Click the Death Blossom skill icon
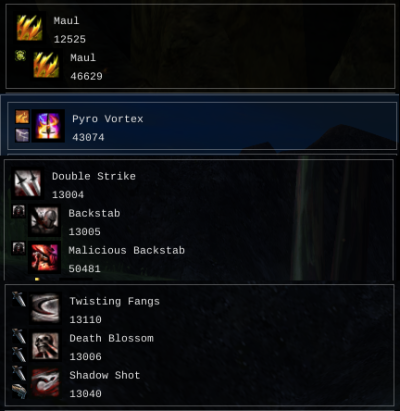The height and width of the screenshot is (411, 400). point(46,345)
